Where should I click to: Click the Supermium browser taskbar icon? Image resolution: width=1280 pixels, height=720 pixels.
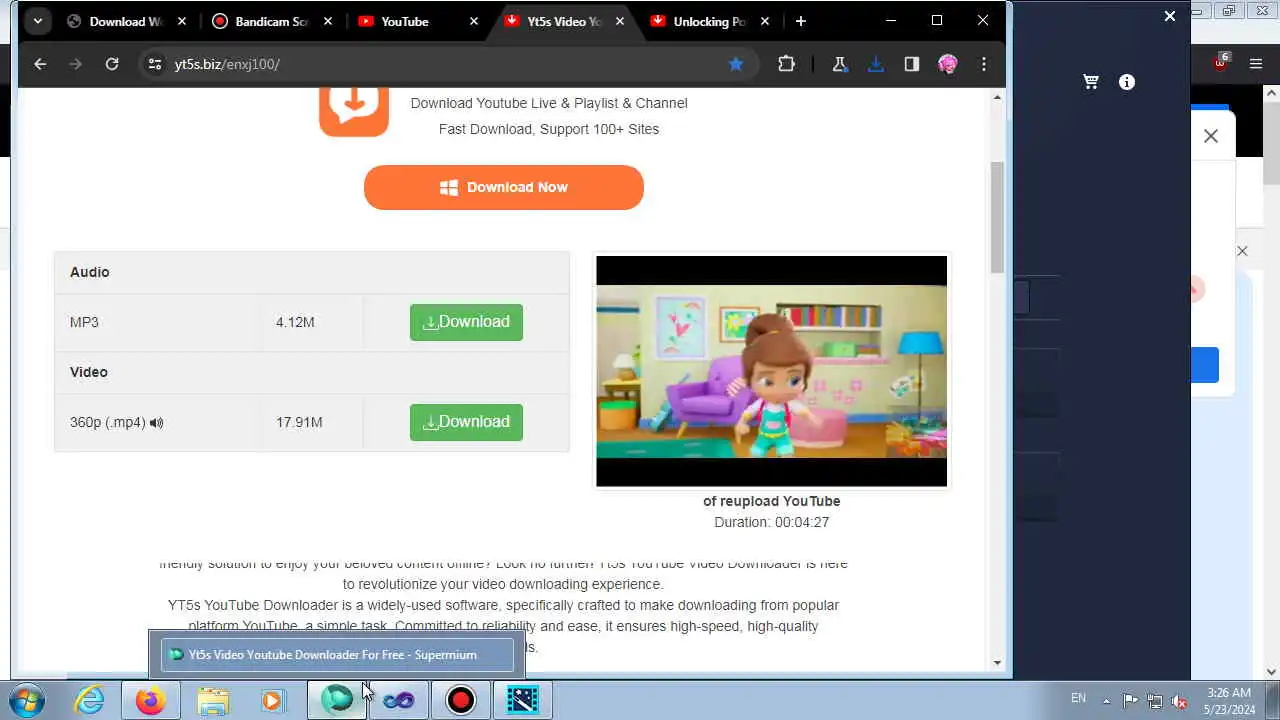(337, 700)
